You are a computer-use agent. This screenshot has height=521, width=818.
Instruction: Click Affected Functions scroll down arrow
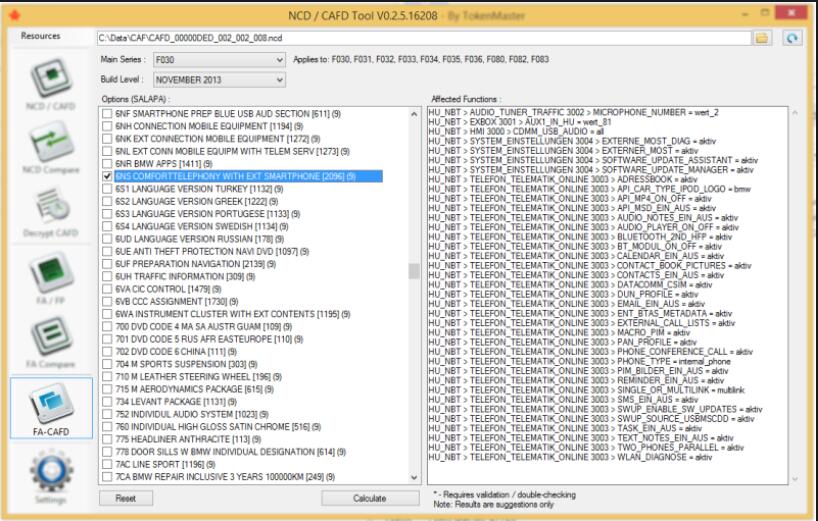[x=795, y=479]
